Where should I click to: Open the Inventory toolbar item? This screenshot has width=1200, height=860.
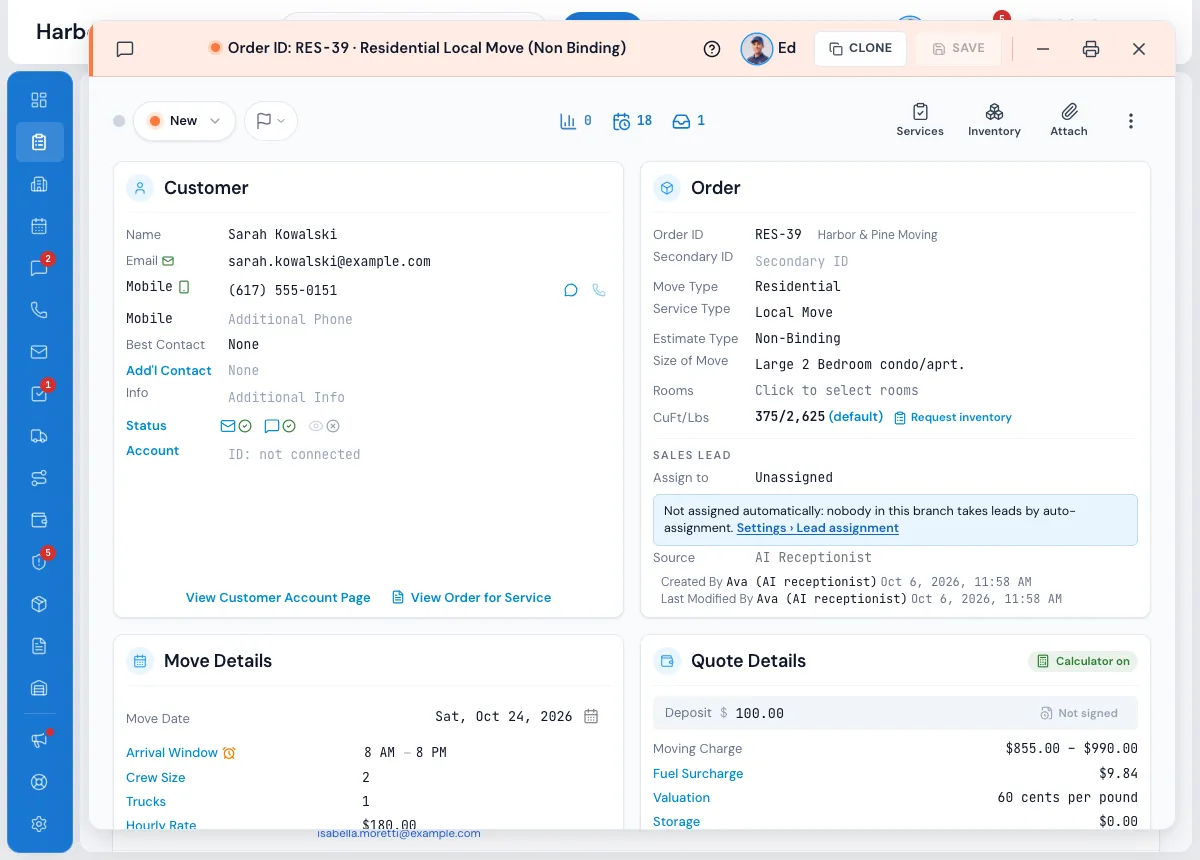[x=994, y=120]
